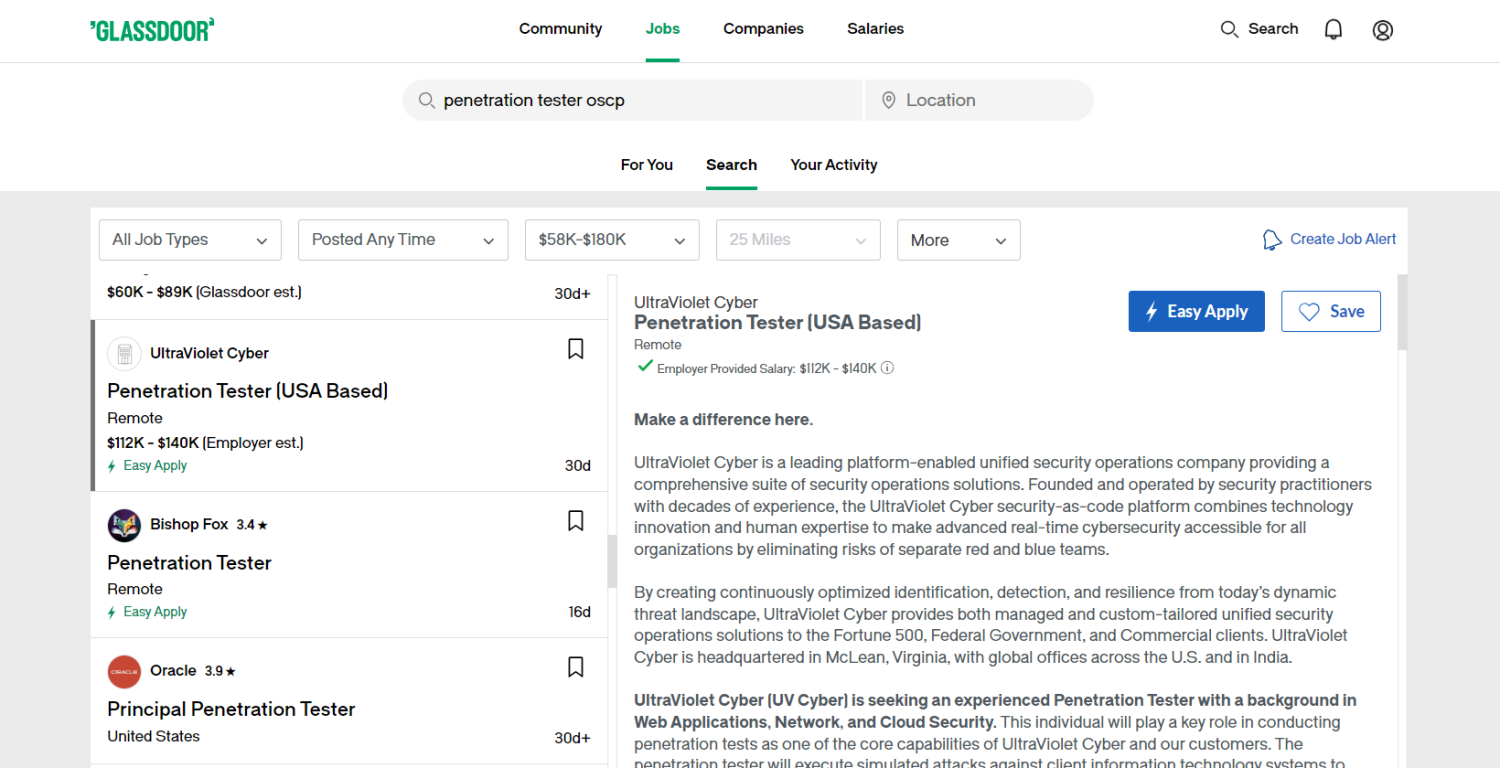This screenshot has height=768, width=1500.
Task: Click the Create Job Alert bell icon
Action: coord(1272,240)
